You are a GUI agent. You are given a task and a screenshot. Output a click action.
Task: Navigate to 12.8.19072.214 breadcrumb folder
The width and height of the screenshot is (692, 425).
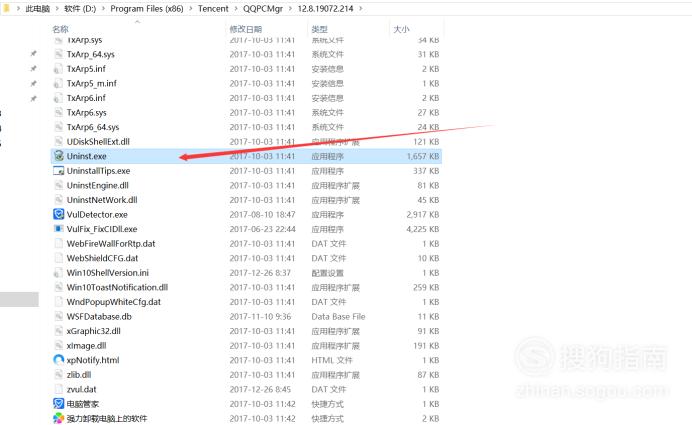[325, 9]
